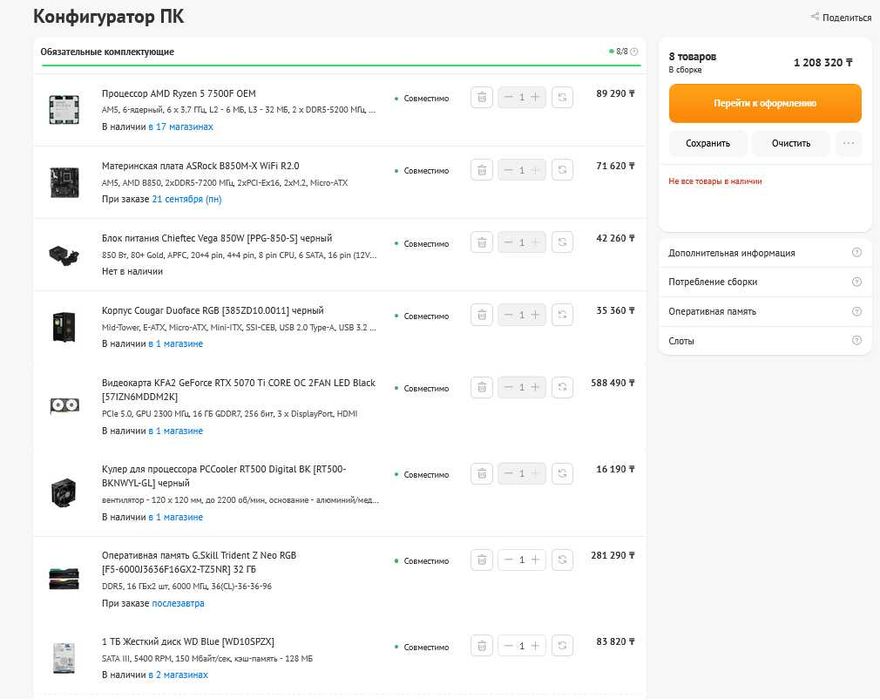880x700 pixels.
Task: Expand Потребление сборки section
Action: (x=764, y=282)
